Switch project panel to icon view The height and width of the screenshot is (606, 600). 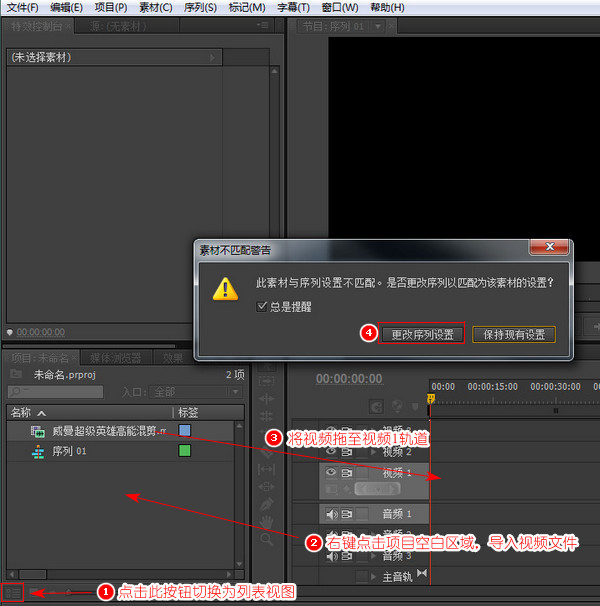(34, 592)
